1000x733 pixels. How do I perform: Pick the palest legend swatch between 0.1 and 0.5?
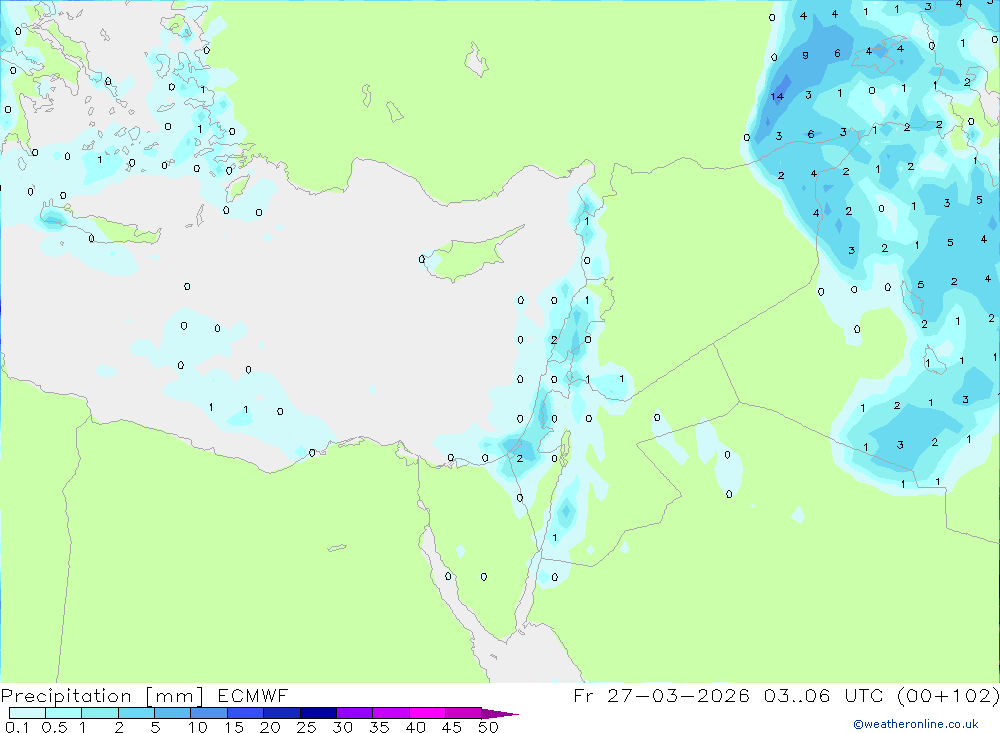27,713
